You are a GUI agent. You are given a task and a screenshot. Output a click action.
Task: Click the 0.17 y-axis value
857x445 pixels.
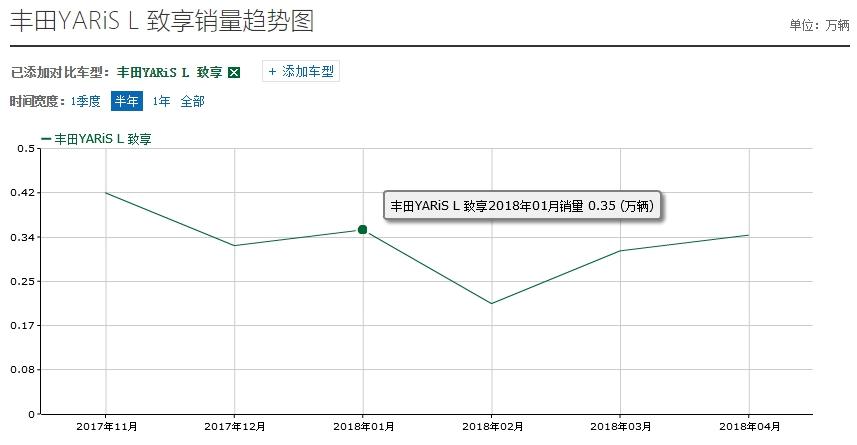22,325
